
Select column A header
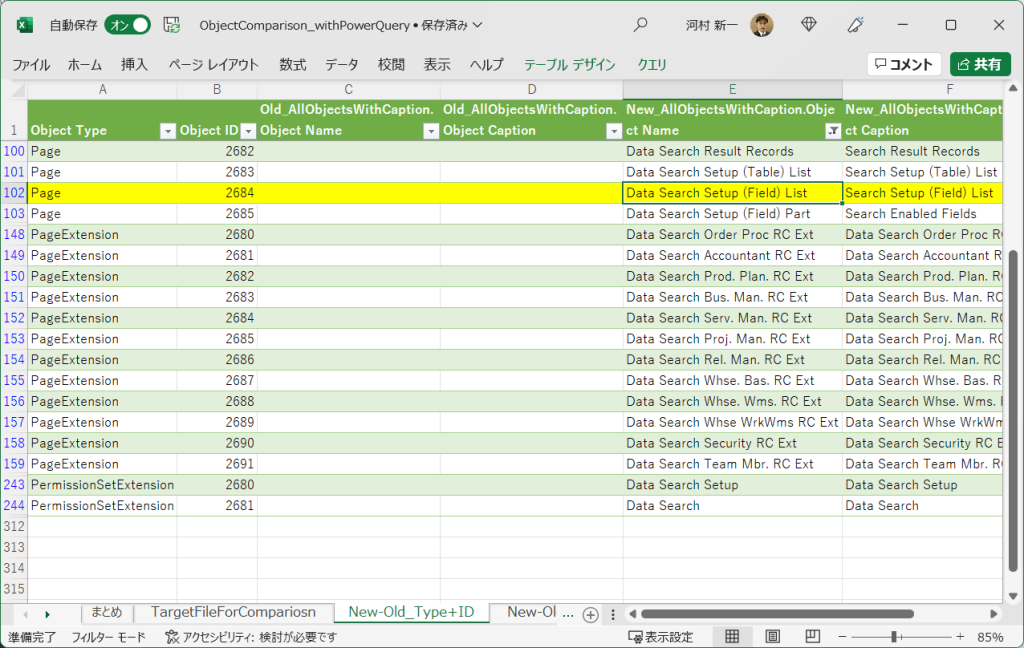pyautogui.click(x=103, y=89)
